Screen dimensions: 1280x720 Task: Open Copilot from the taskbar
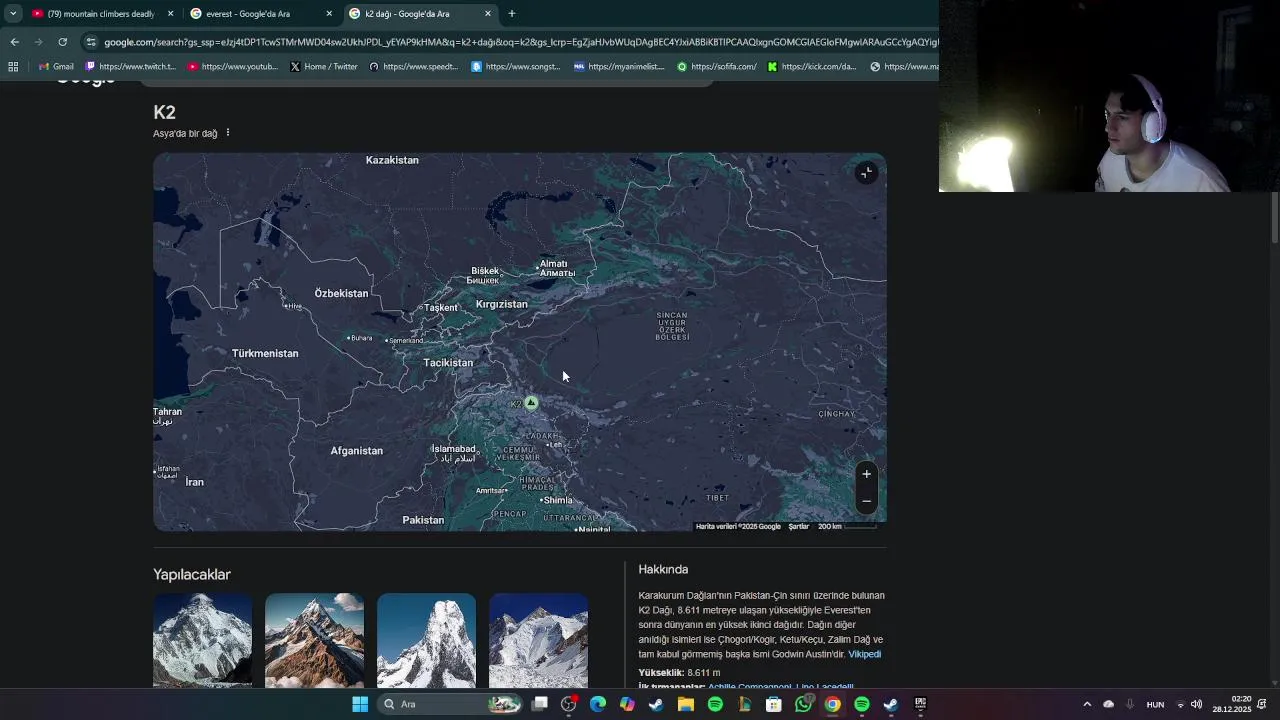(x=627, y=704)
